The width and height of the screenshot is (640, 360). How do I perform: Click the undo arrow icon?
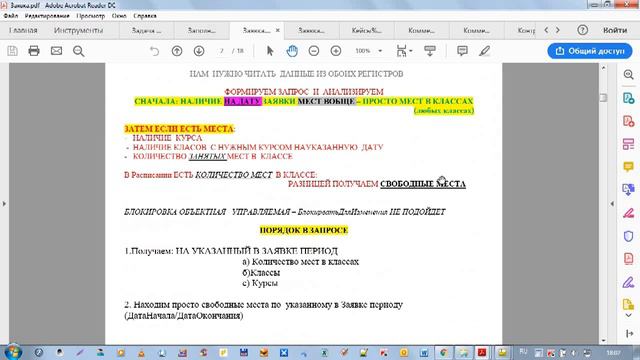point(154,51)
